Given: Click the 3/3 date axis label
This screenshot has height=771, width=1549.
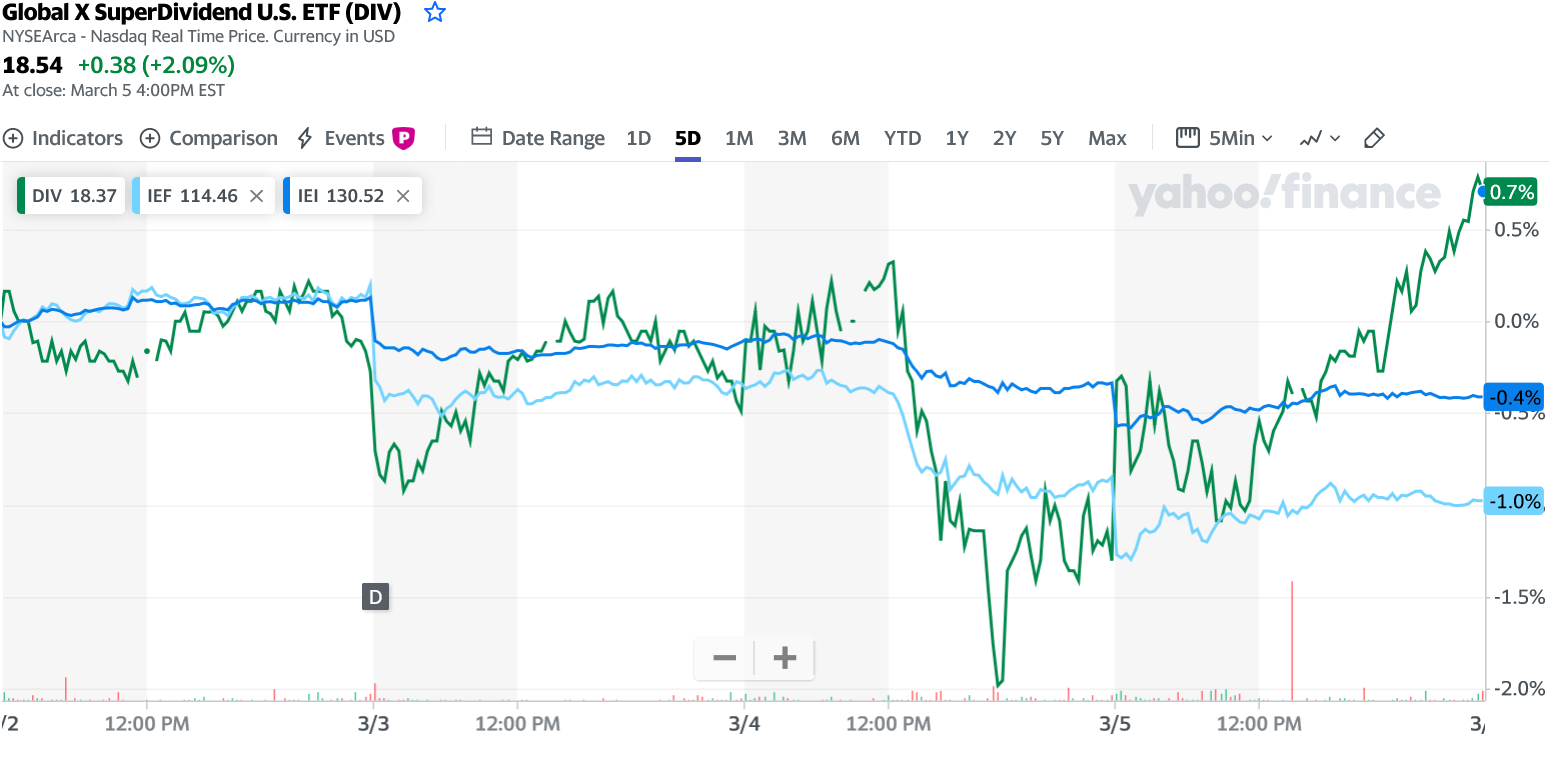Looking at the screenshot, I should tap(373, 723).
